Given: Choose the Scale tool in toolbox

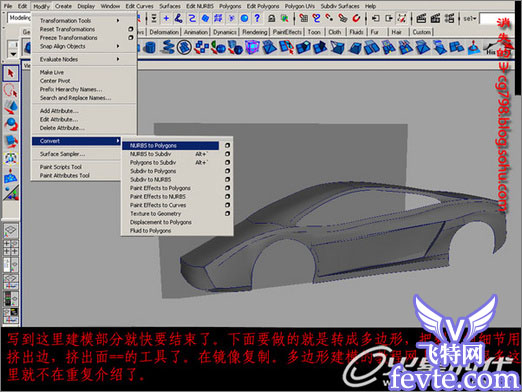Looking at the screenshot, I should point(11,141).
